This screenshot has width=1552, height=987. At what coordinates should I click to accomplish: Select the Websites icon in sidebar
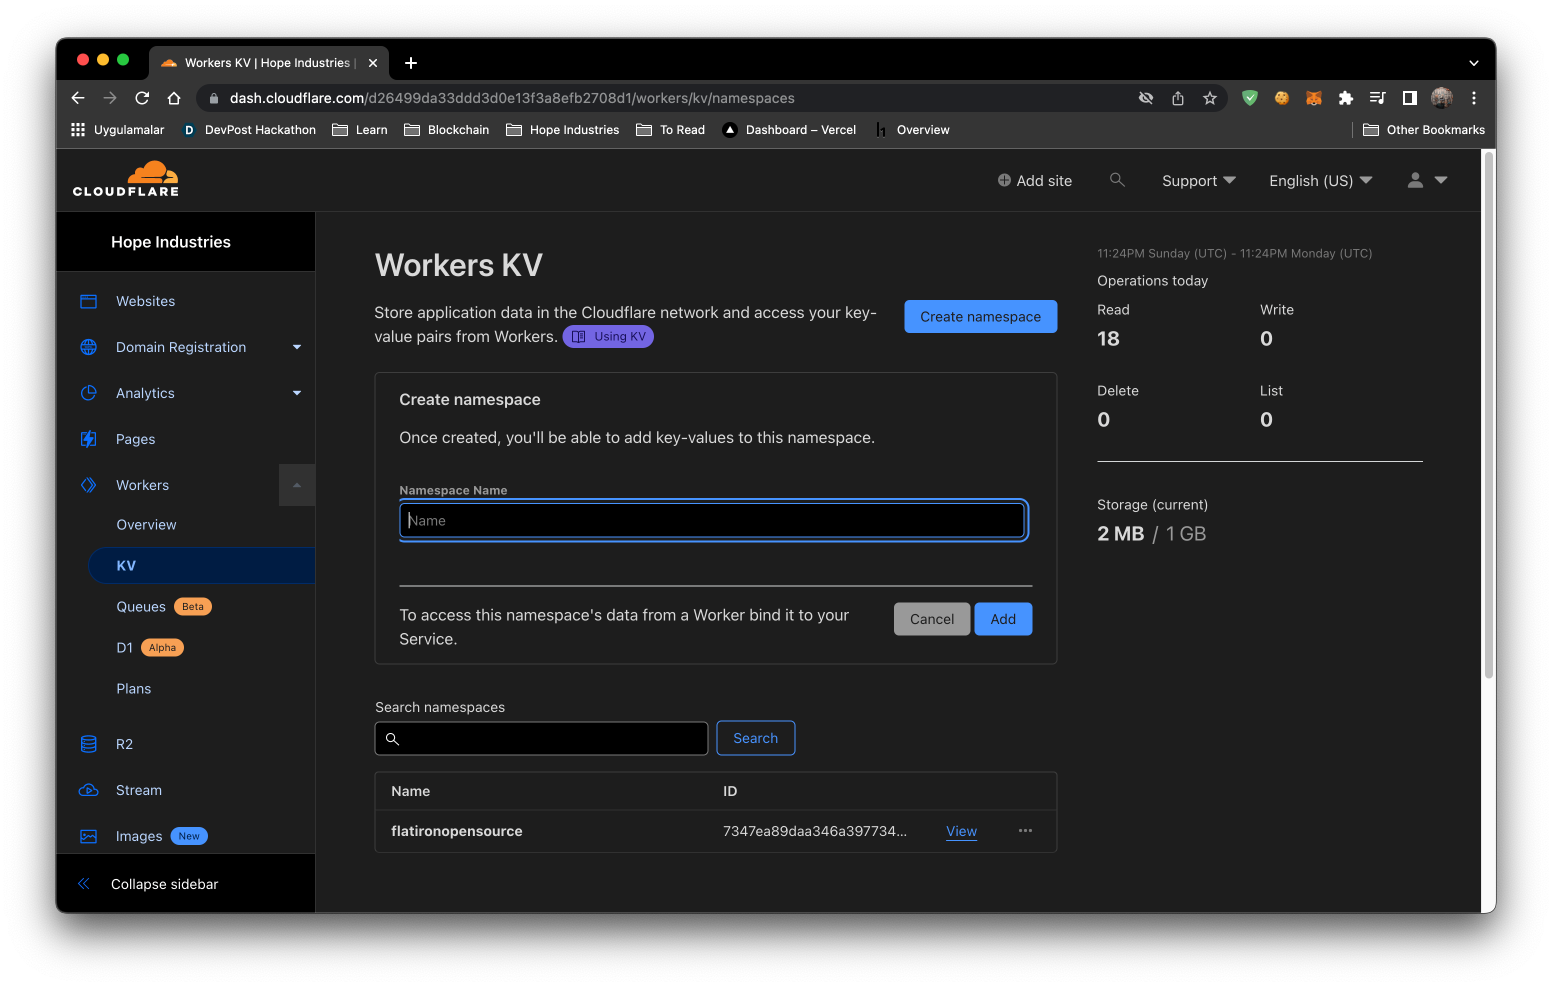click(x=89, y=300)
